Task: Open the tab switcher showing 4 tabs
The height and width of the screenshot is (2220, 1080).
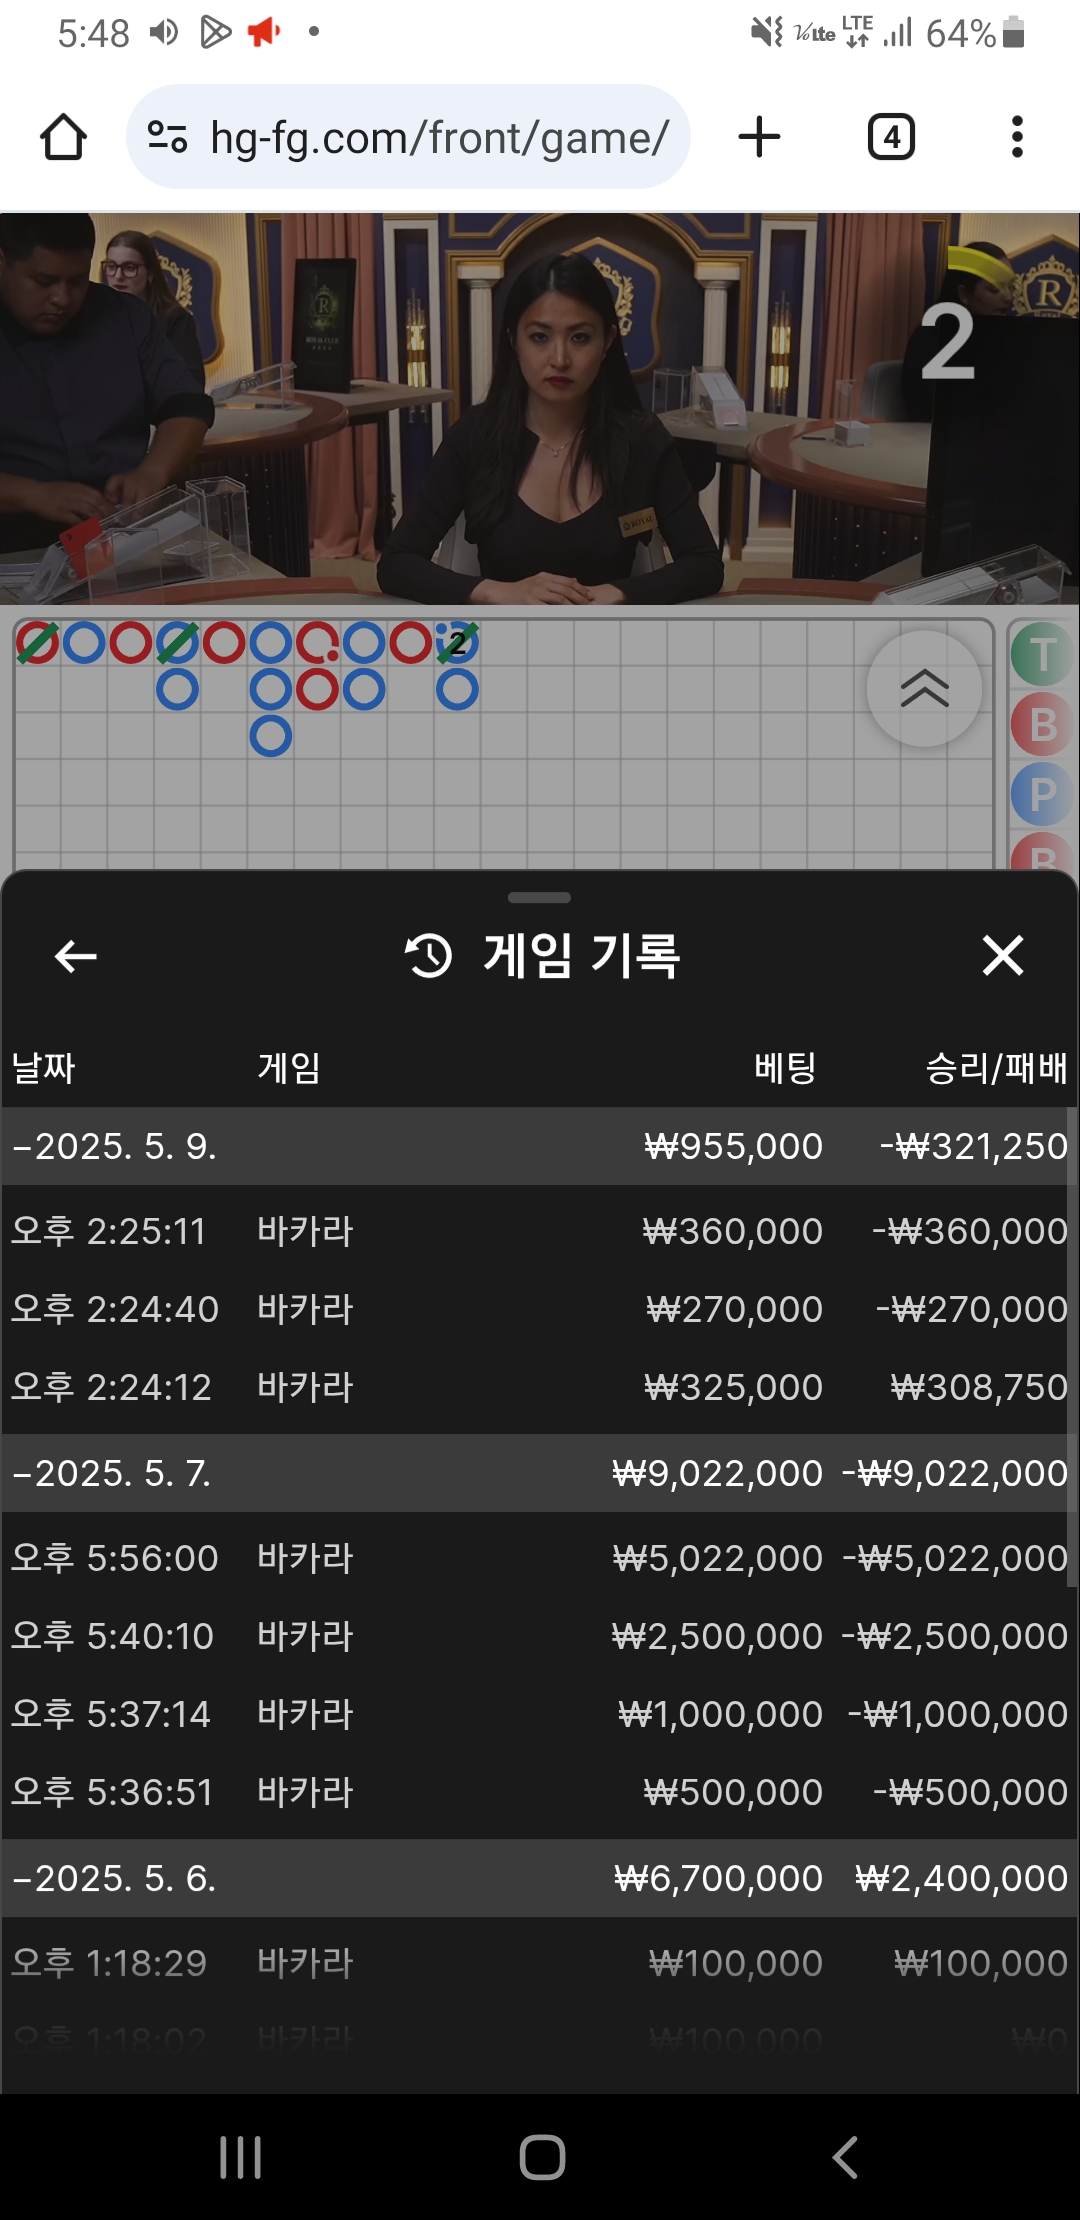Action: point(891,137)
